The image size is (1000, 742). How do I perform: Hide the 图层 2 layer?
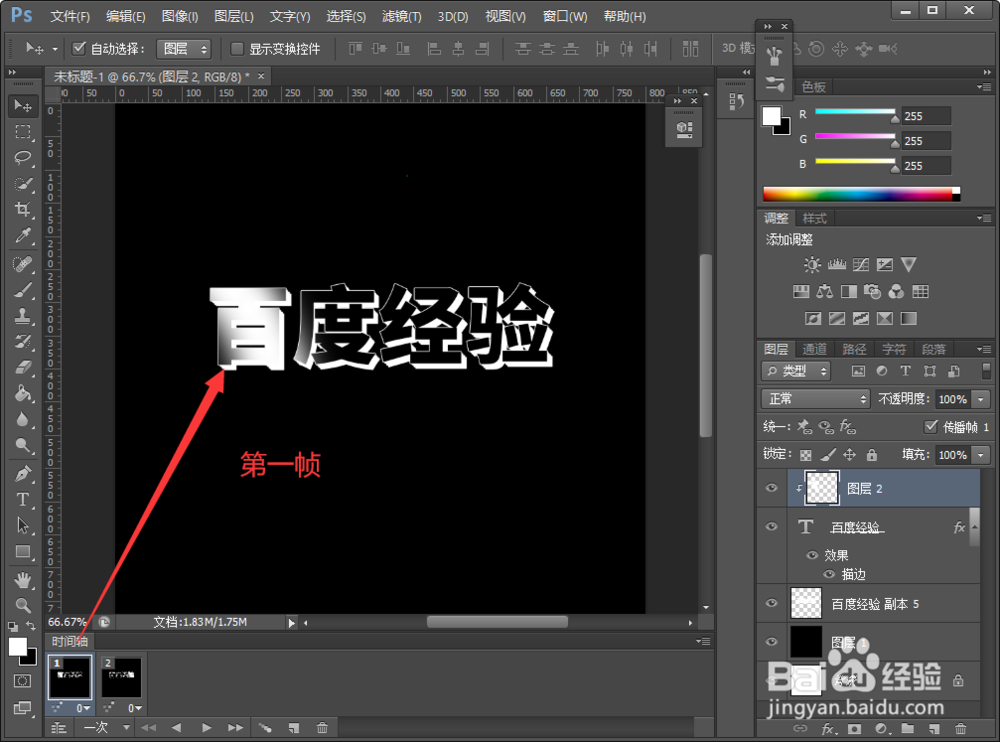pyautogui.click(x=772, y=489)
